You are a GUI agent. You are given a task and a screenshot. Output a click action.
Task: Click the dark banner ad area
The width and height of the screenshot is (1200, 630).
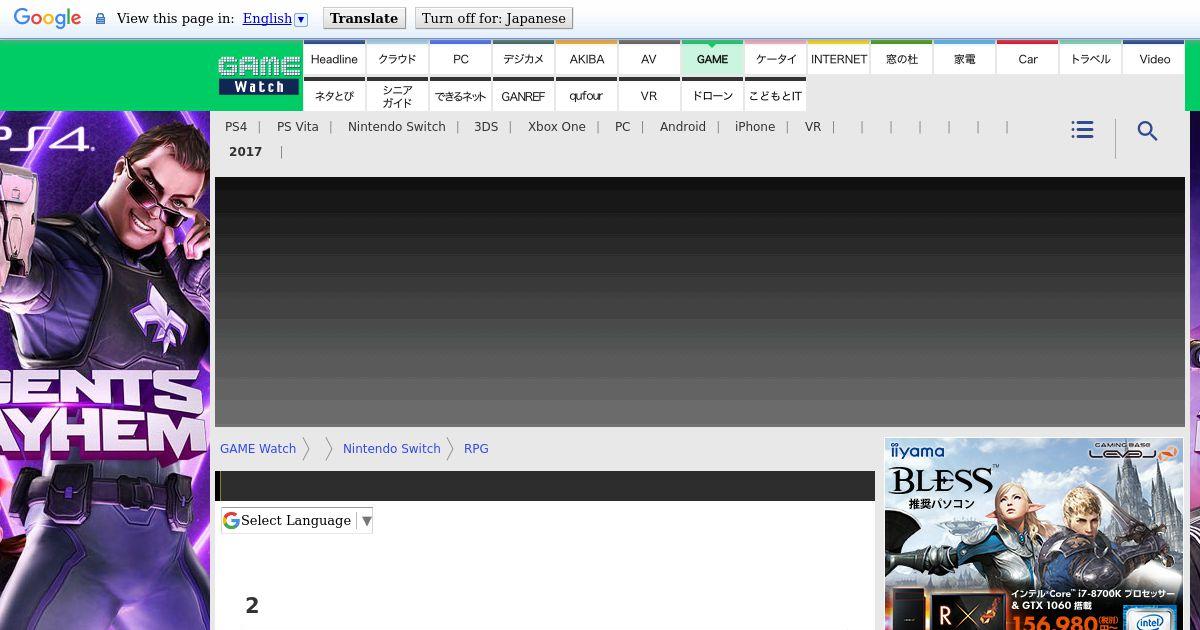click(x=700, y=302)
